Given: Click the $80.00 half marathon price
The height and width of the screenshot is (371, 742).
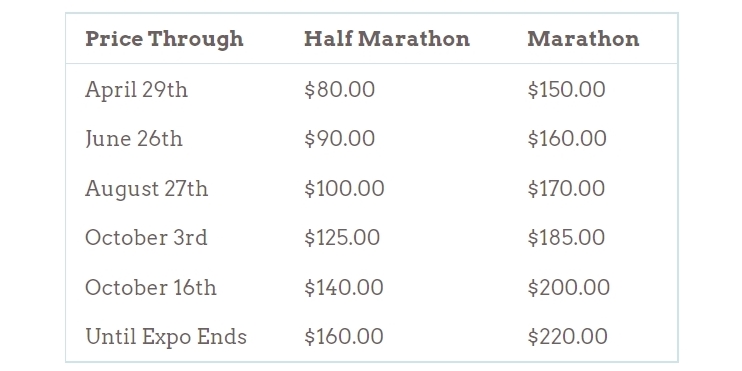Looking at the screenshot, I should tap(340, 89).
